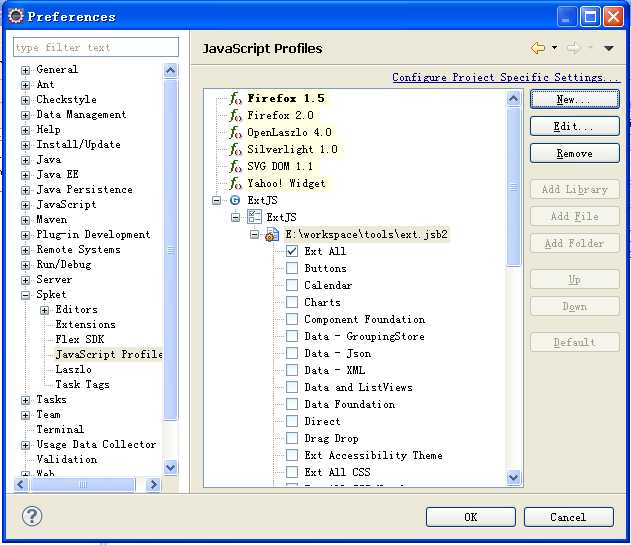The width and height of the screenshot is (631, 545).
Task: Open the help question mark icon
Action: tap(32, 516)
